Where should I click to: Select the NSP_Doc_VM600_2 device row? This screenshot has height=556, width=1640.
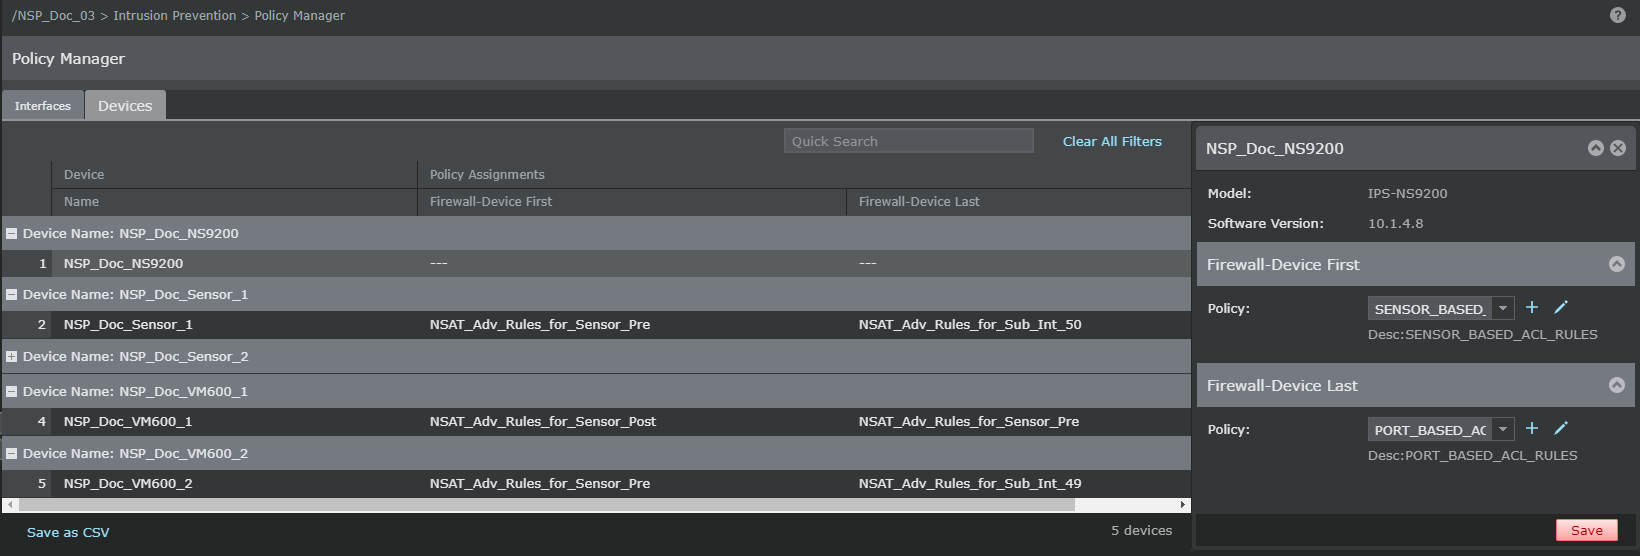(596, 483)
